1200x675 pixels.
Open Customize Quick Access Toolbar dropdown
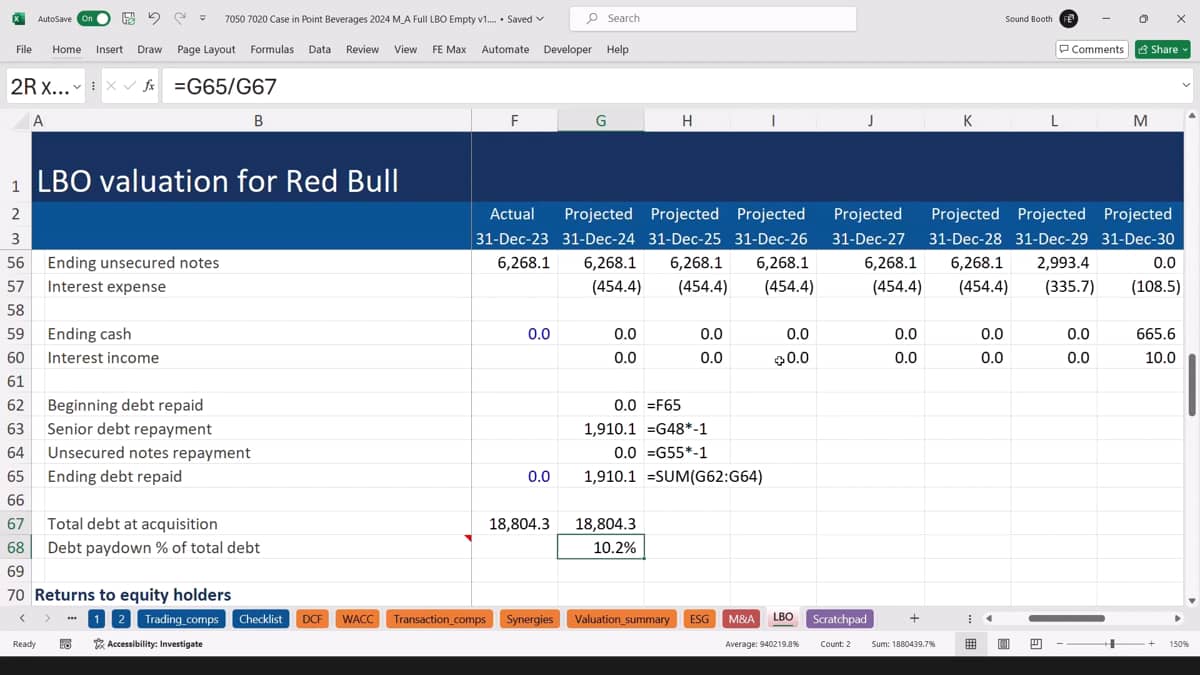[203, 18]
